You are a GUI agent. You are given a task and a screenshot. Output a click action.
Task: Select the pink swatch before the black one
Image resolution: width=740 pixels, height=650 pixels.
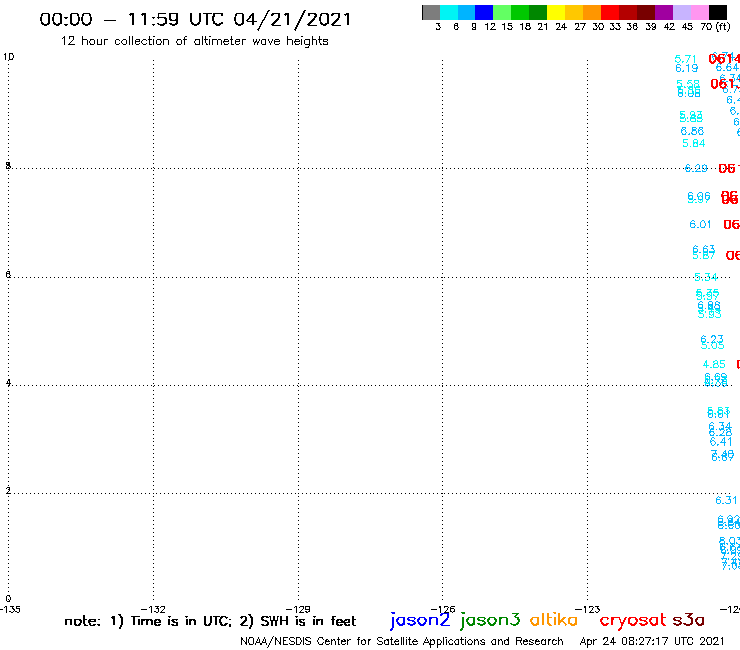pyautogui.click(x=699, y=12)
